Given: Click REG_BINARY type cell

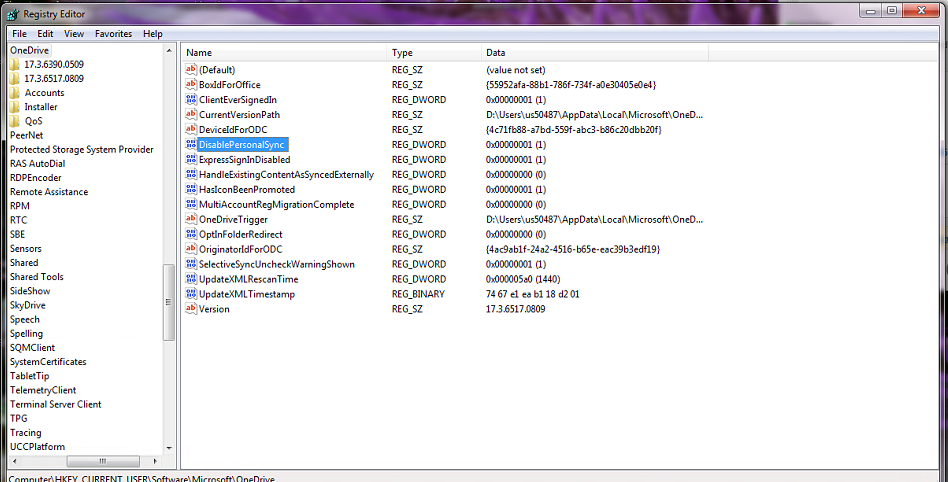Looking at the screenshot, I should (418, 294).
